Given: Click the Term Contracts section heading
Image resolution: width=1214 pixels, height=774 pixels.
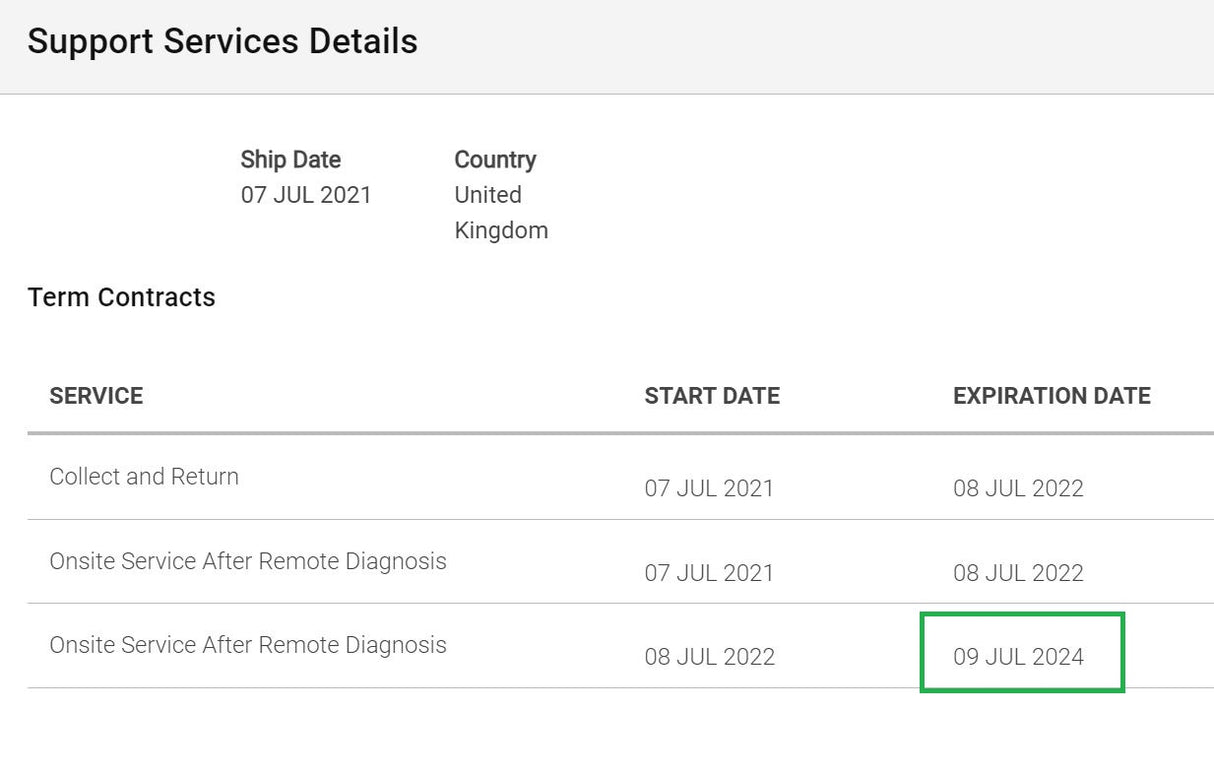Looking at the screenshot, I should click(x=121, y=298).
